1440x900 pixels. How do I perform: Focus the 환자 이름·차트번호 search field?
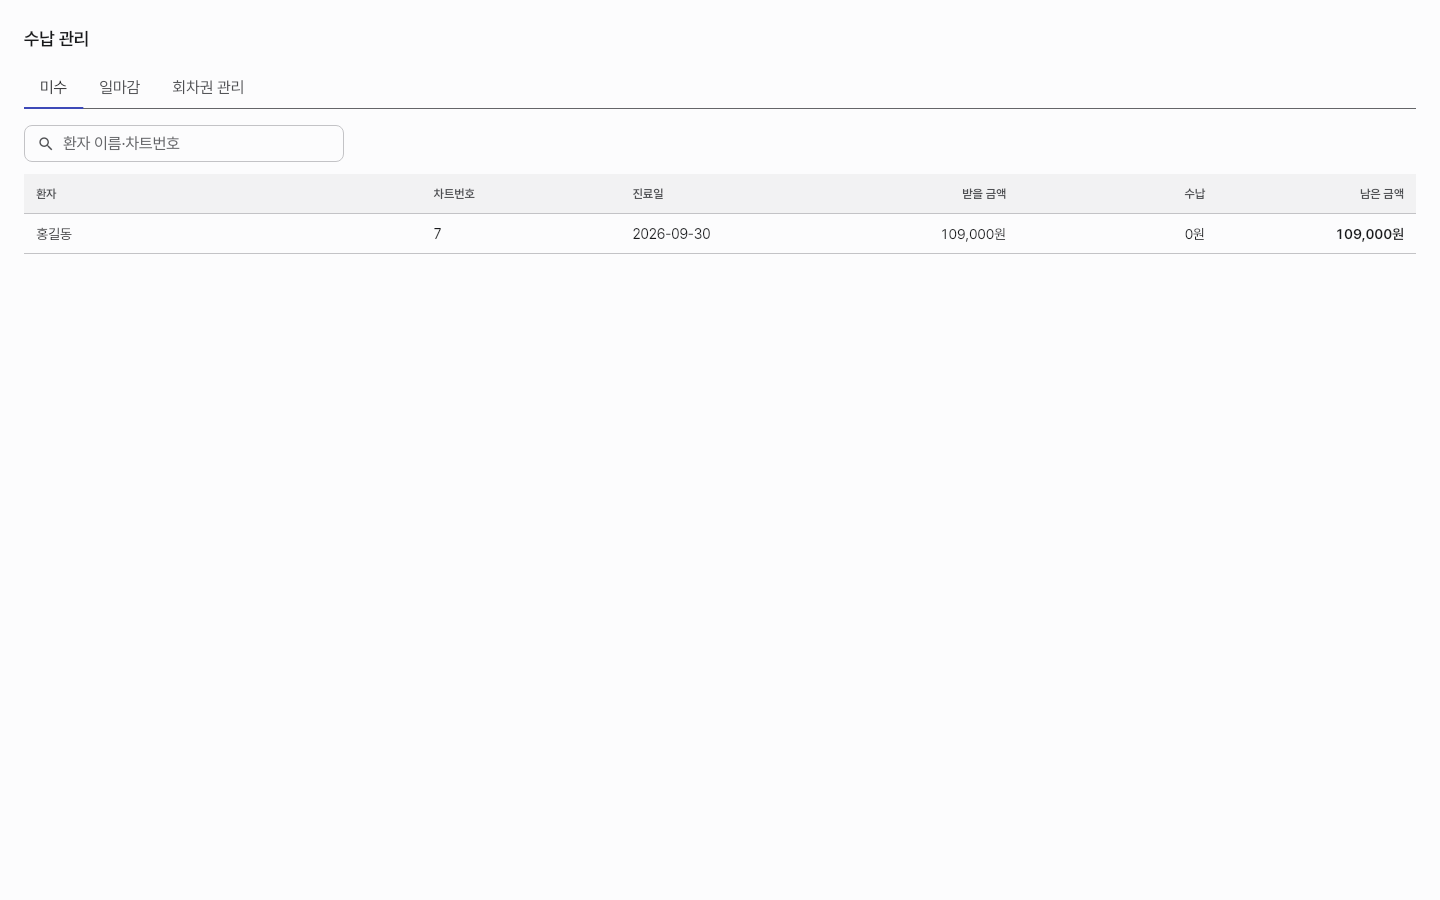184,143
